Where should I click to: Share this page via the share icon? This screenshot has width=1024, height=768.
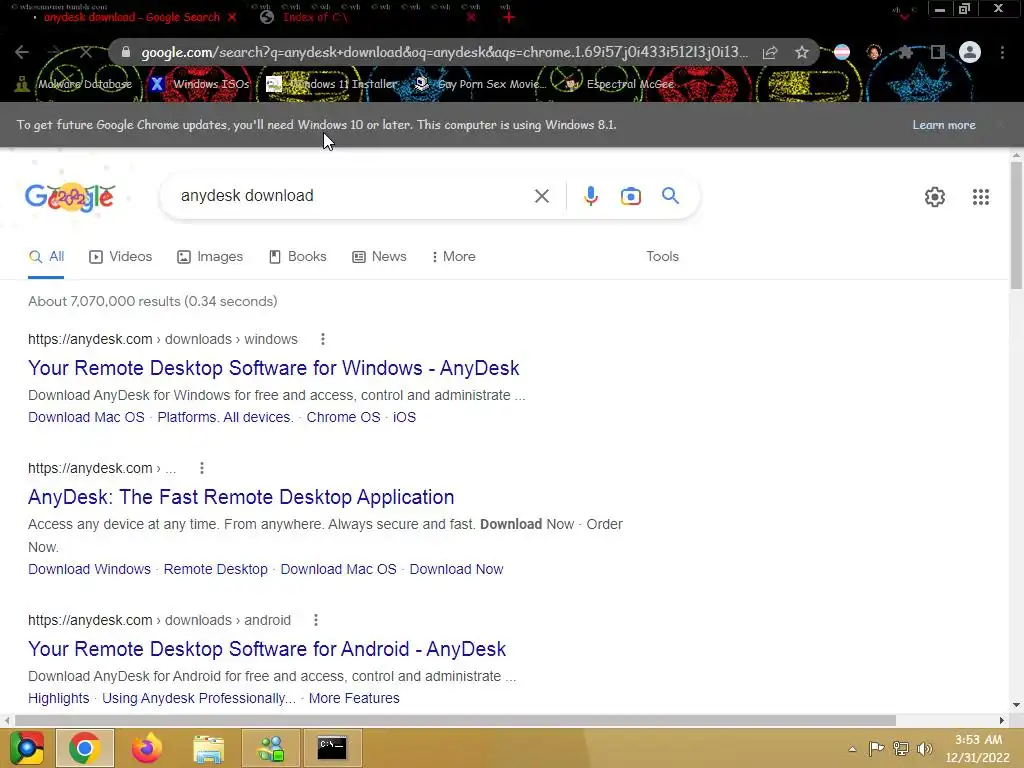point(770,52)
